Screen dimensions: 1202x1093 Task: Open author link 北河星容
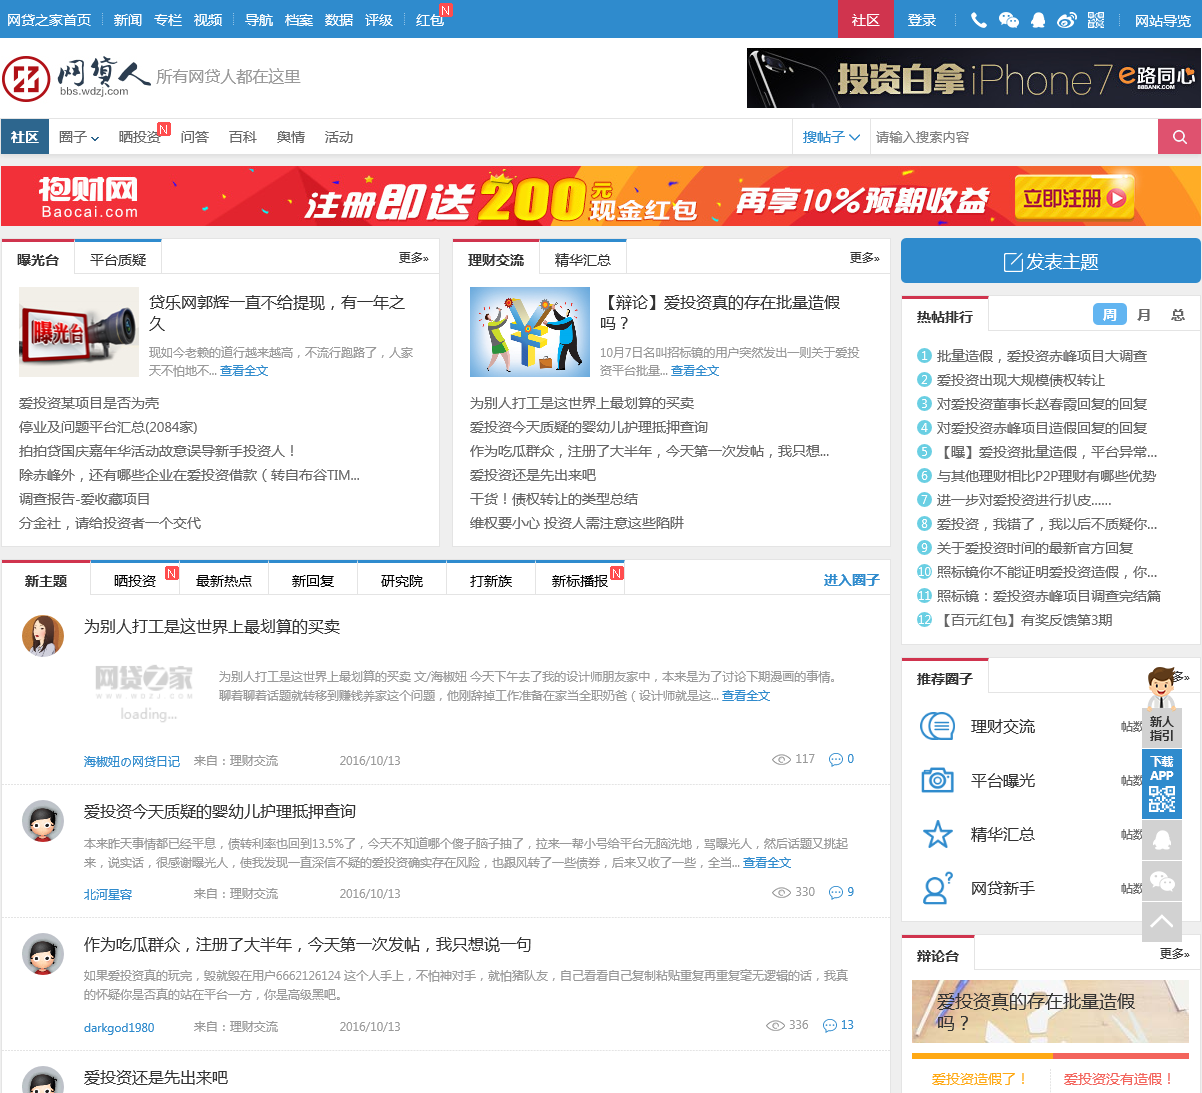click(x=108, y=894)
